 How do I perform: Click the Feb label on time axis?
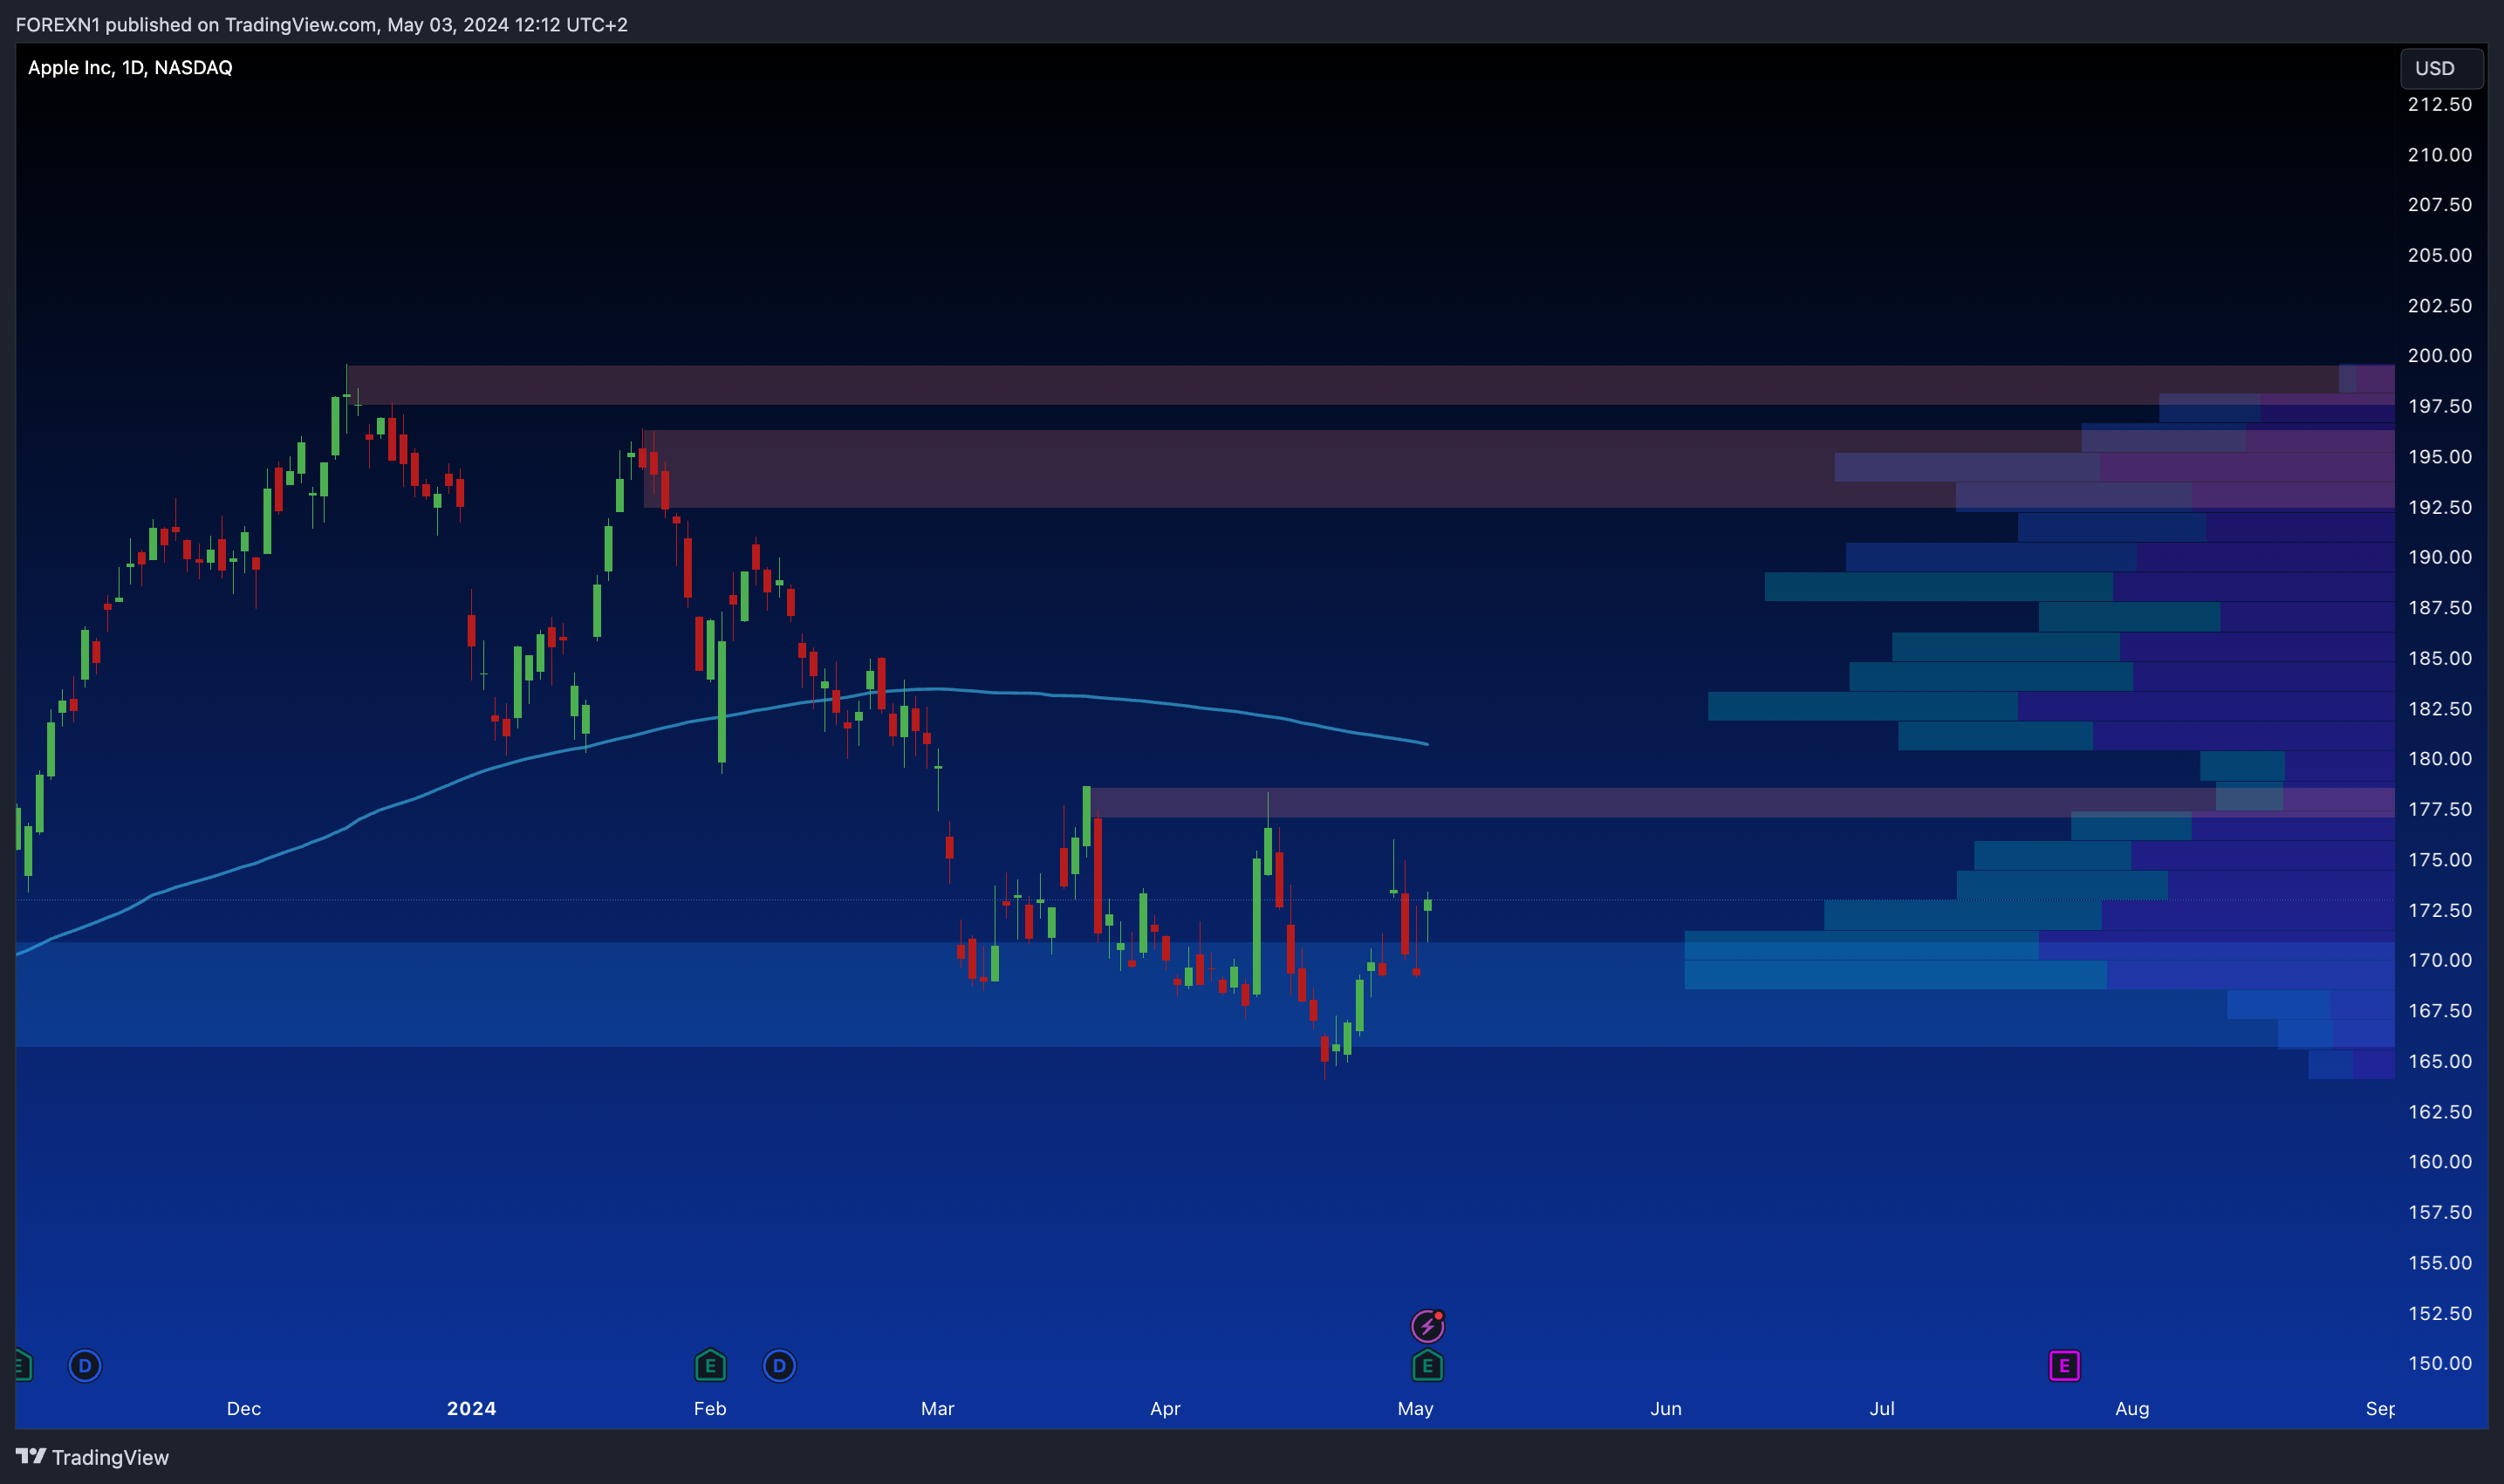click(x=710, y=1408)
